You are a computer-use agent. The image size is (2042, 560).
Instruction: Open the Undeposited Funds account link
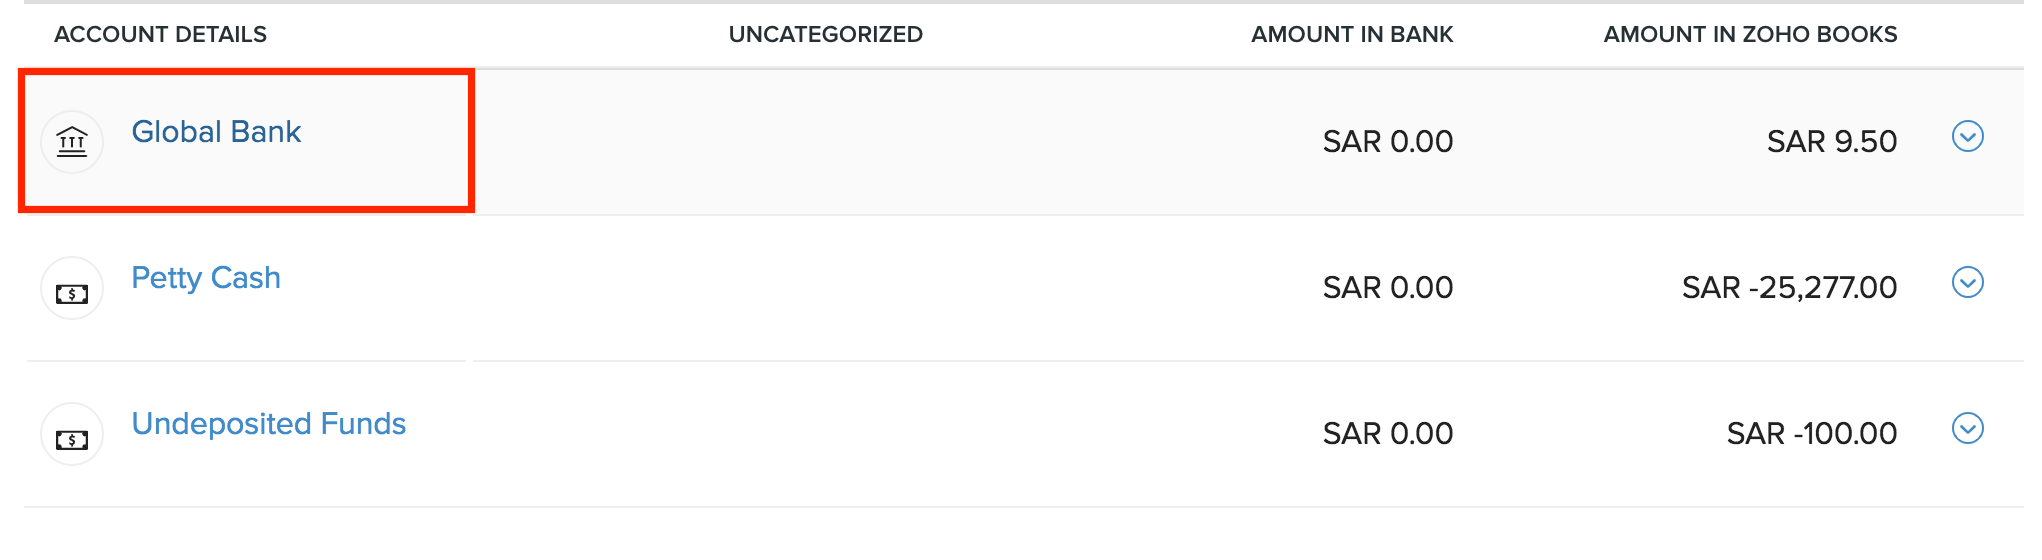(x=269, y=424)
